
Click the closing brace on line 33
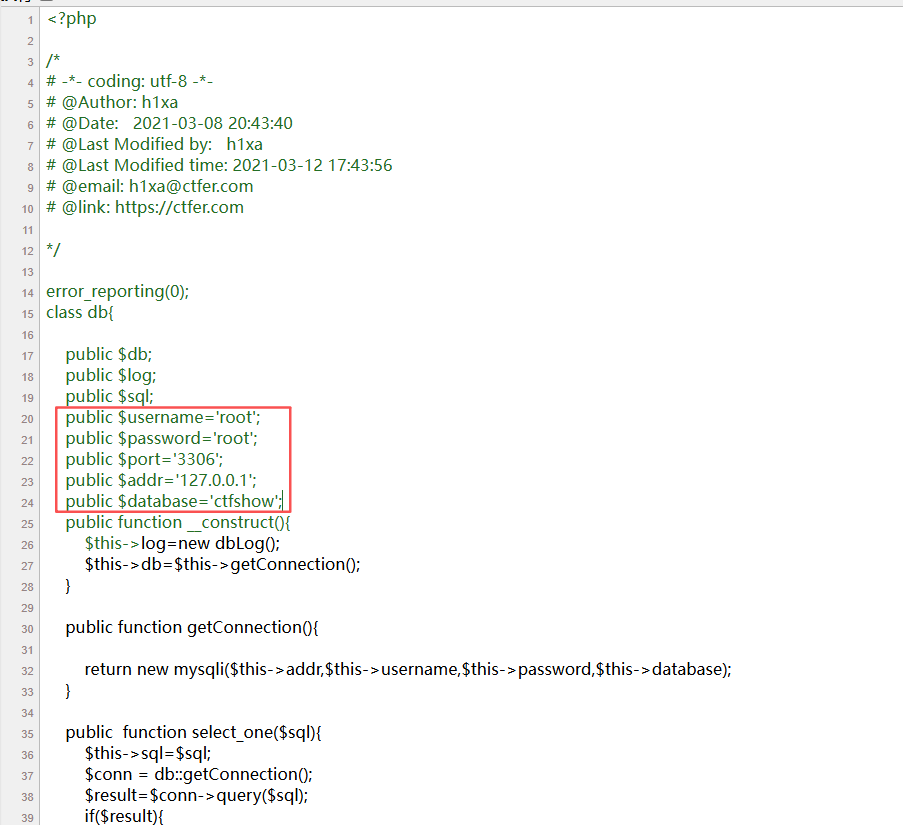click(x=68, y=691)
